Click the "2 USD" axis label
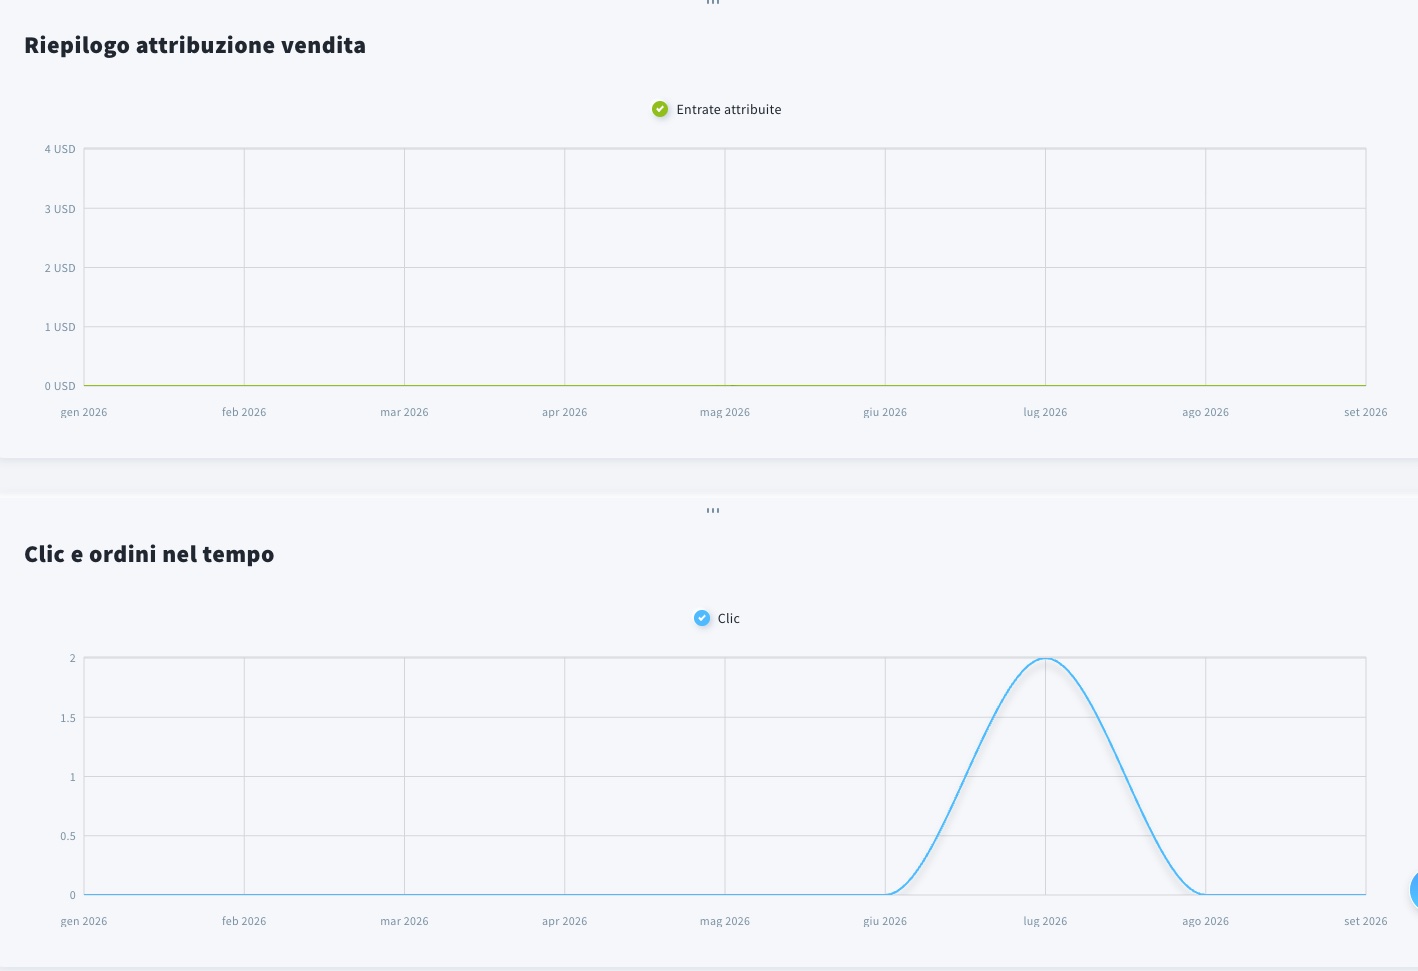Viewport: 1418px width, 971px height. click(x=60, y=268)
